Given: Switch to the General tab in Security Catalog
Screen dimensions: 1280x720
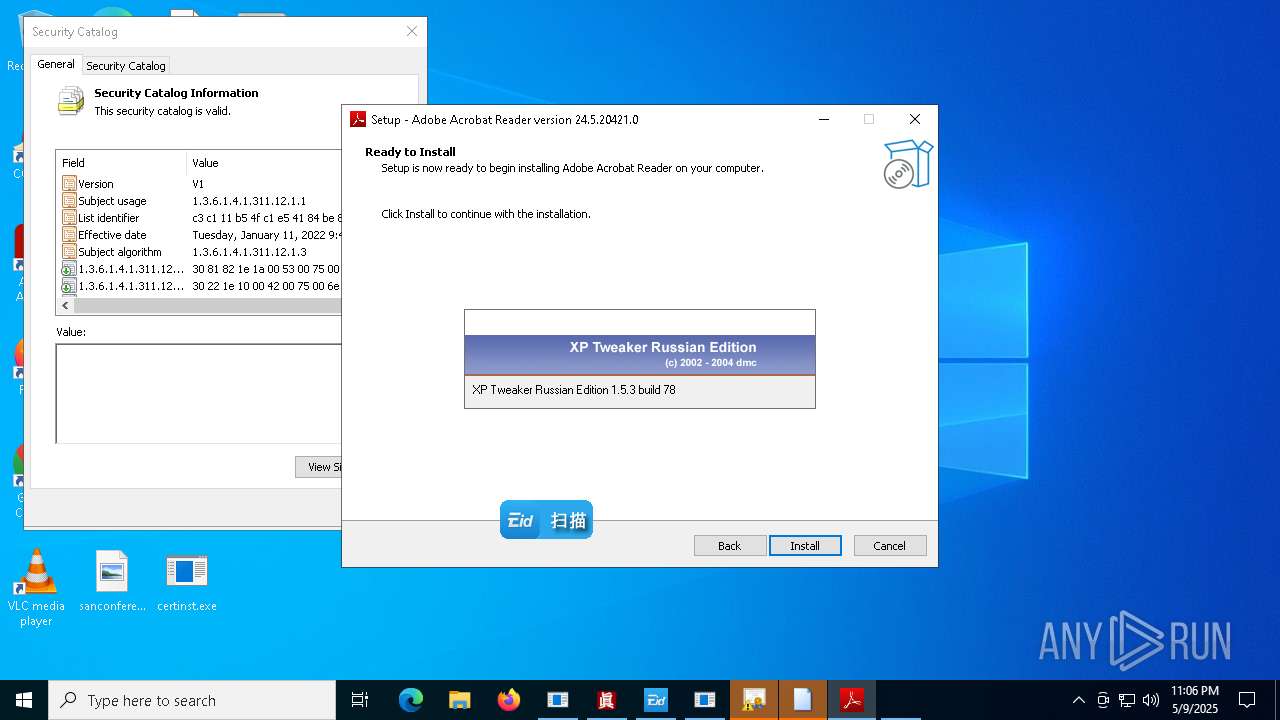Looking at the screenshot, I should [56, 64].
